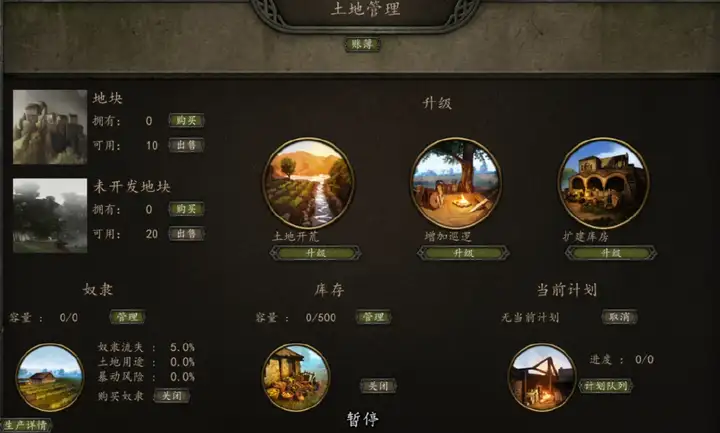The height and width of the screenshot is (433, 720).
Task: Click the 扩建库房 warehouse circular icon
Action: click(x=603, y=183)
